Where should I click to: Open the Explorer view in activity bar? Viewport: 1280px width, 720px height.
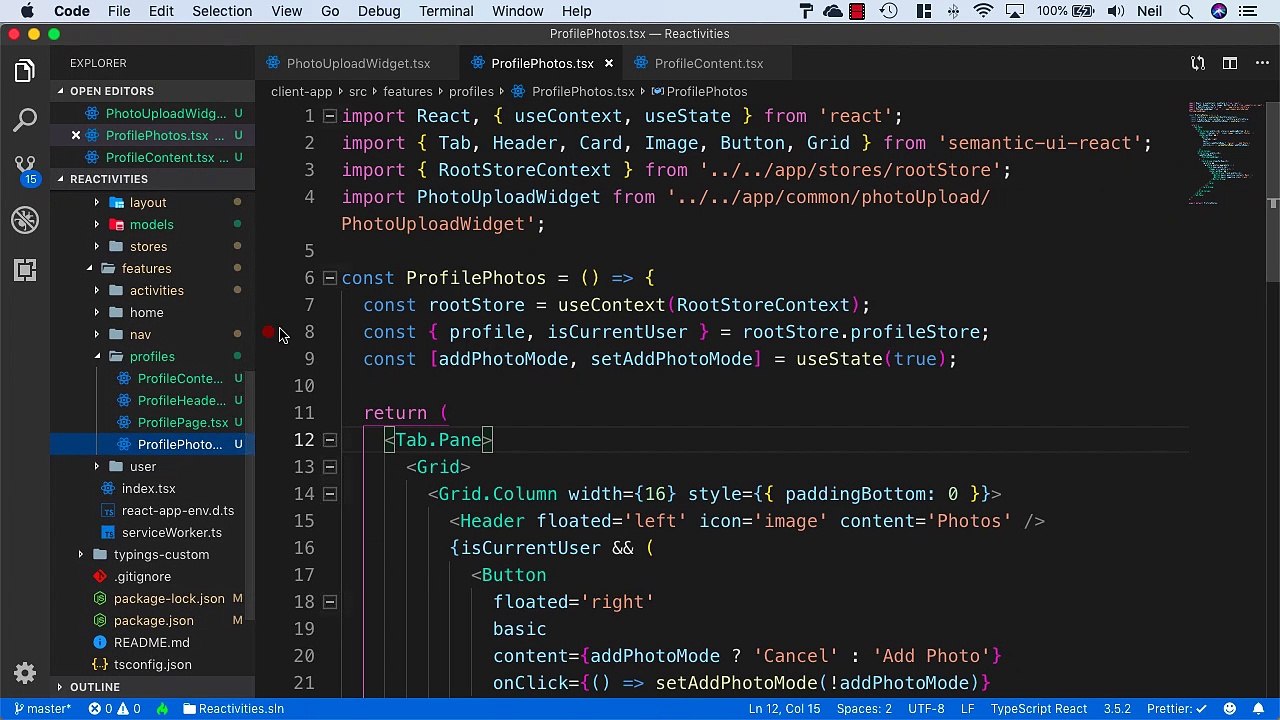[25, 70]
